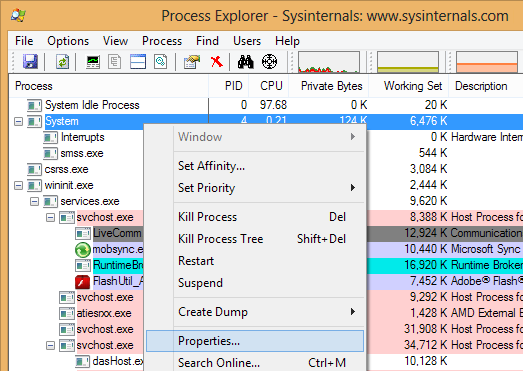Open Properties... from the context menu

pyautogui.click(x=255, y=341)
